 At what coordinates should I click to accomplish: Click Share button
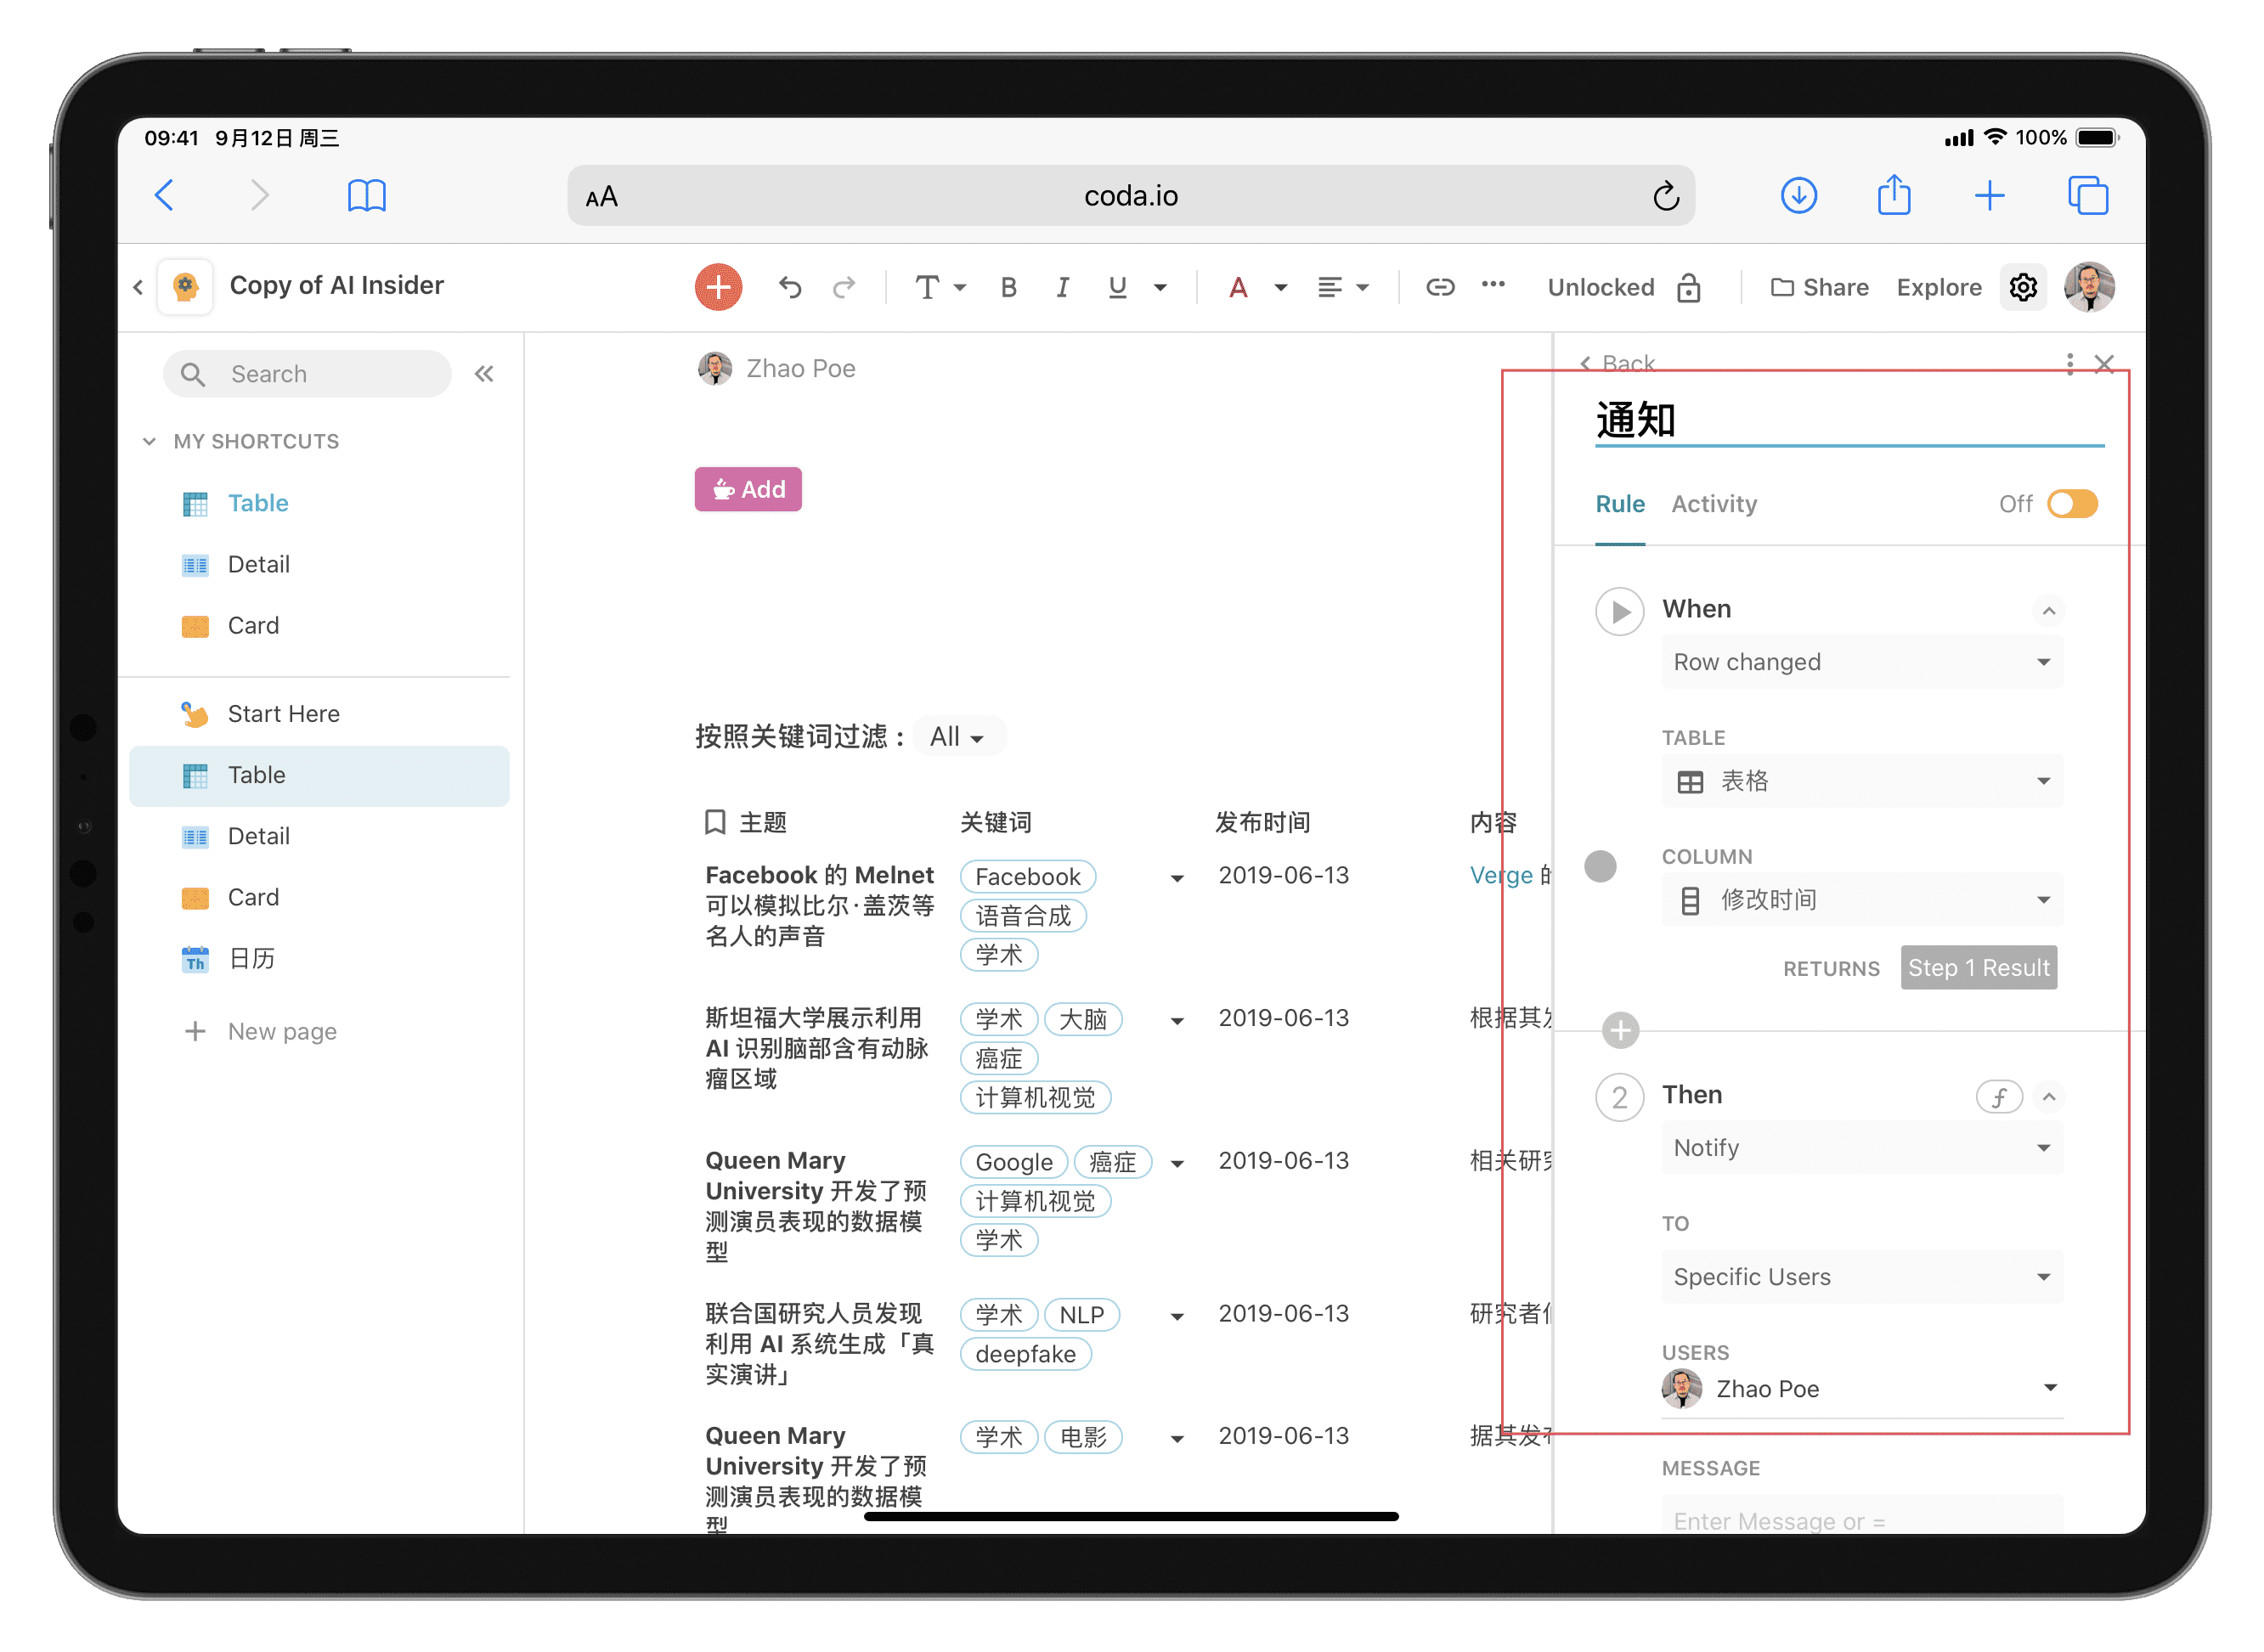tap(1819, 288)
